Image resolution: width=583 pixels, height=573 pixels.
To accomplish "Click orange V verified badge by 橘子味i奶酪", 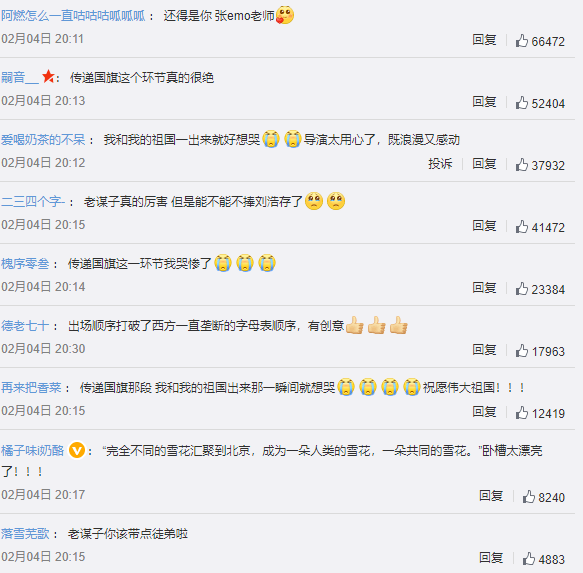I will click(77, 450).
